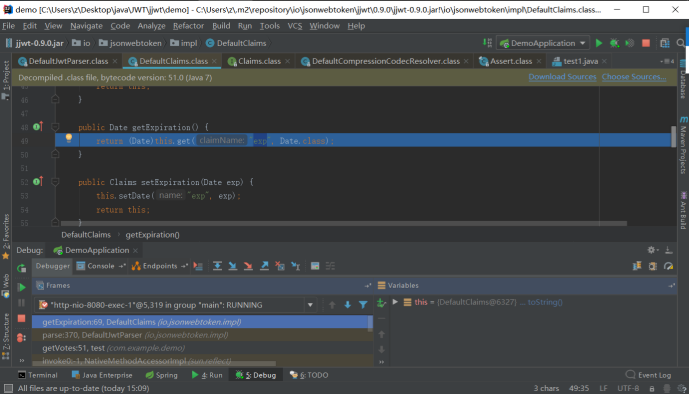Click the Choose Sources link

(634, 77)
